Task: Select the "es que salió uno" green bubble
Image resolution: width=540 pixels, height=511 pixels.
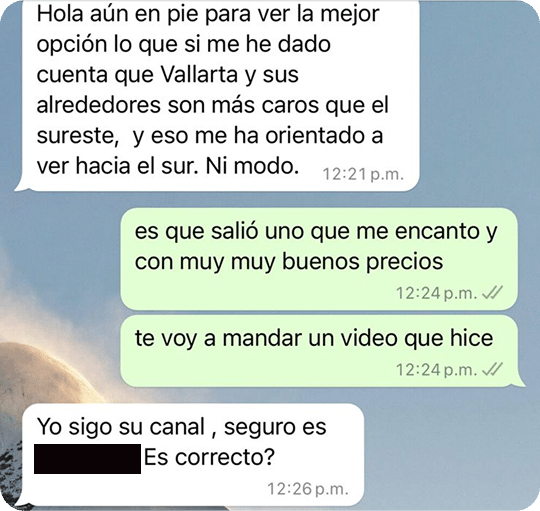Action: click(319, 259)
